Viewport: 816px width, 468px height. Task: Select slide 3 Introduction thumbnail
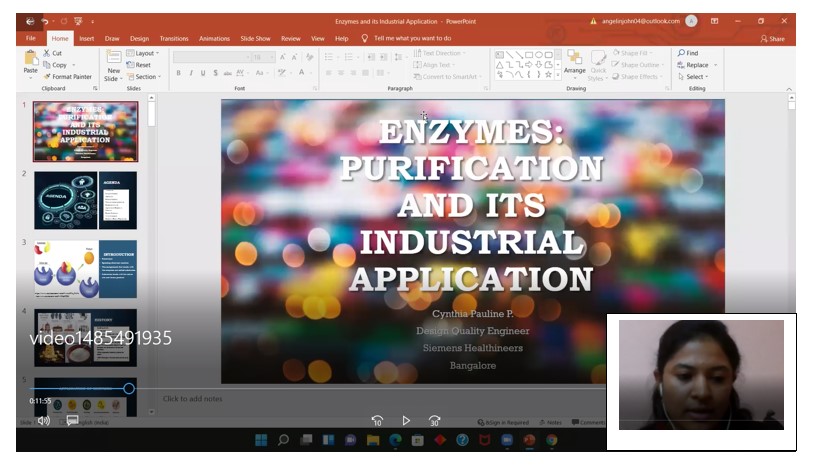coord(85,269)
